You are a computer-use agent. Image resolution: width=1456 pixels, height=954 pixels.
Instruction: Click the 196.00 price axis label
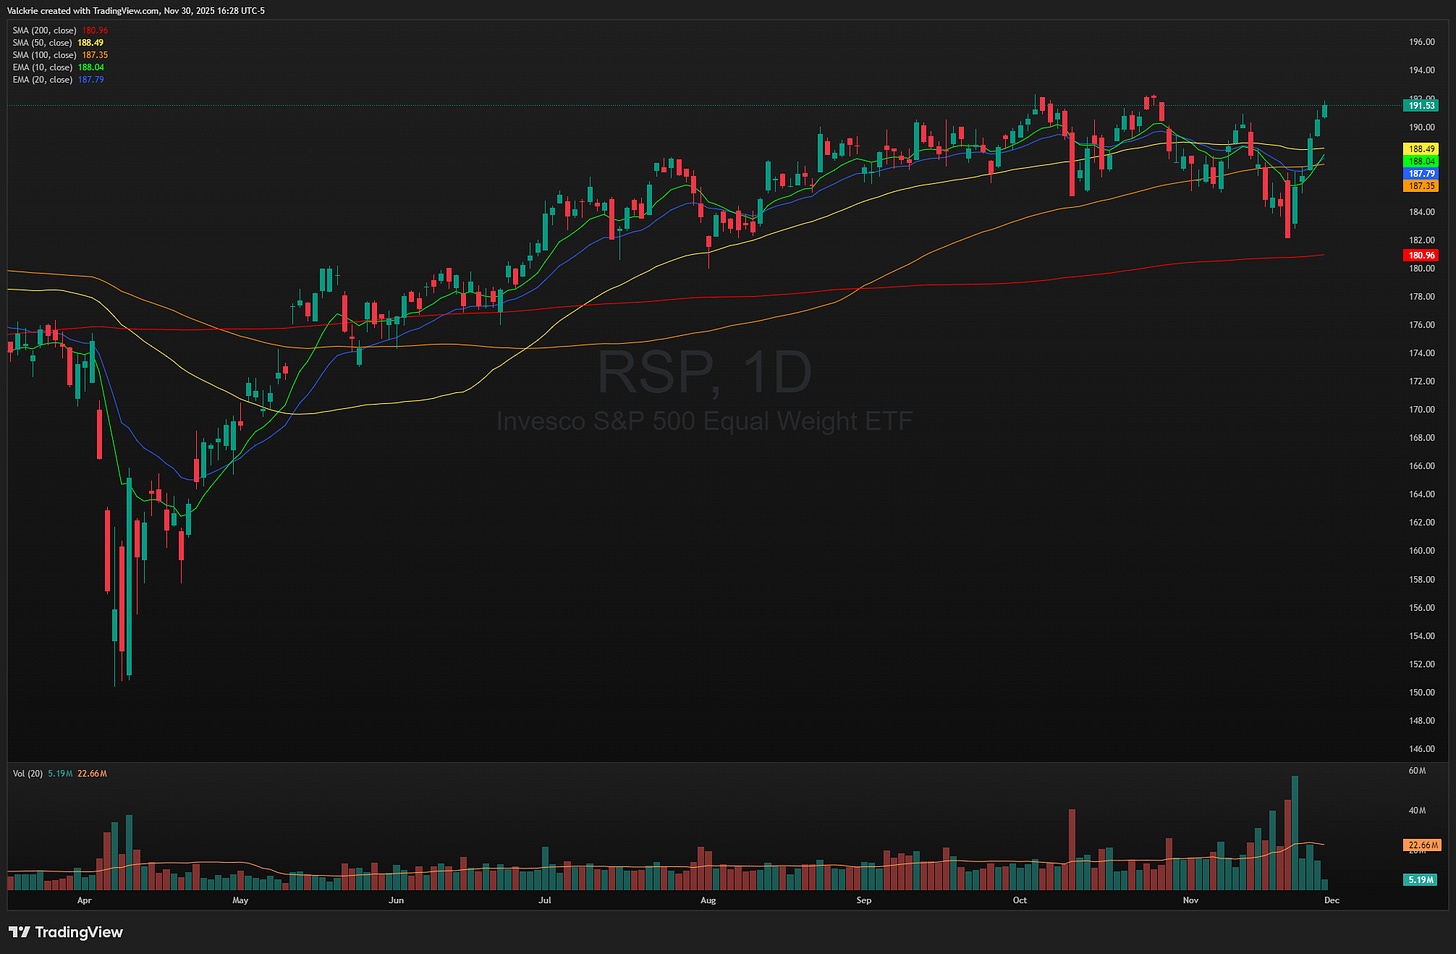(1422, 42)
